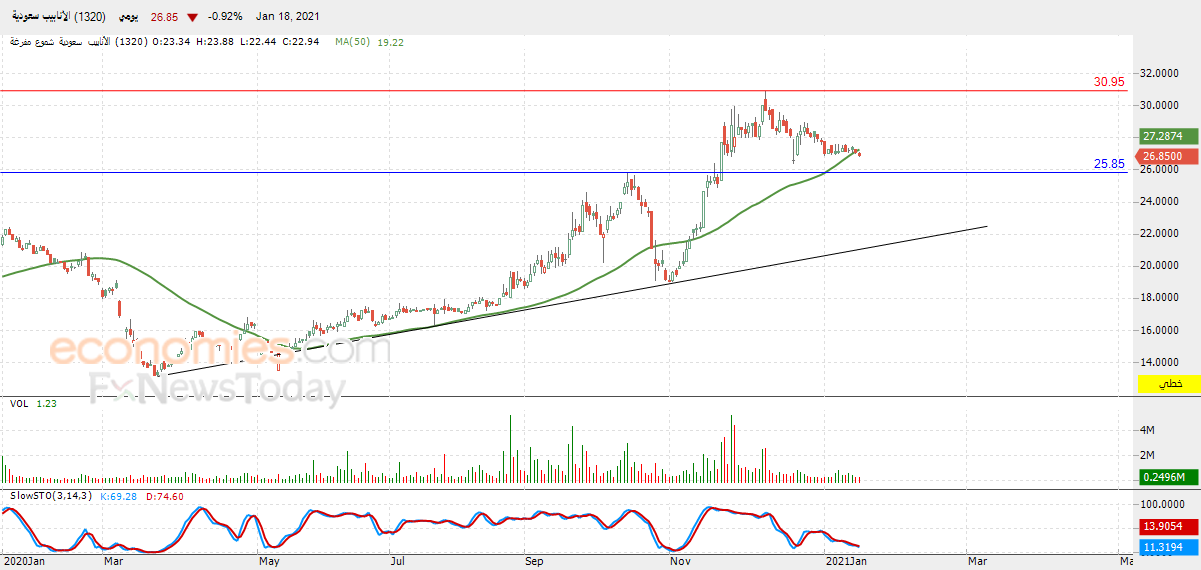Click the red down-triangle price change indicator
This screenshot has height=570, width=1201.
coord(192,17)
